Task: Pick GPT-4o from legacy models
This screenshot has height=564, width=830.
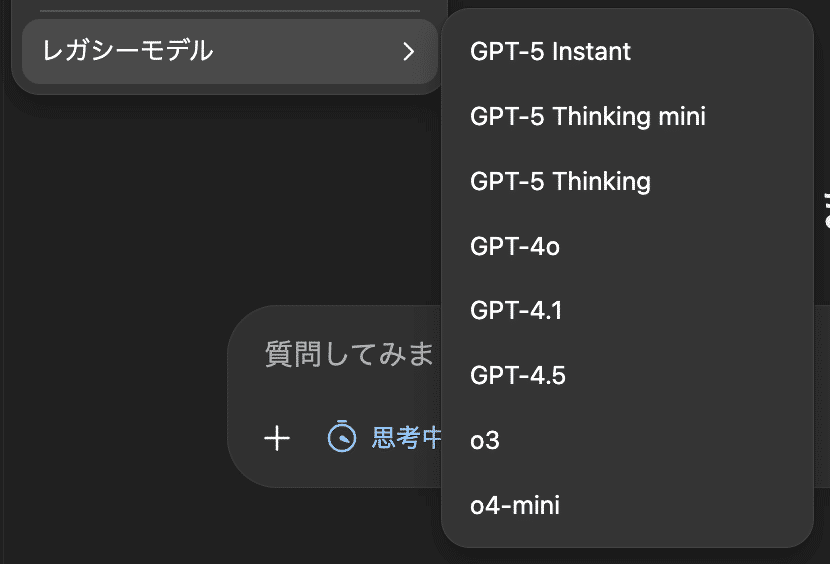Action: click(514, 246)
